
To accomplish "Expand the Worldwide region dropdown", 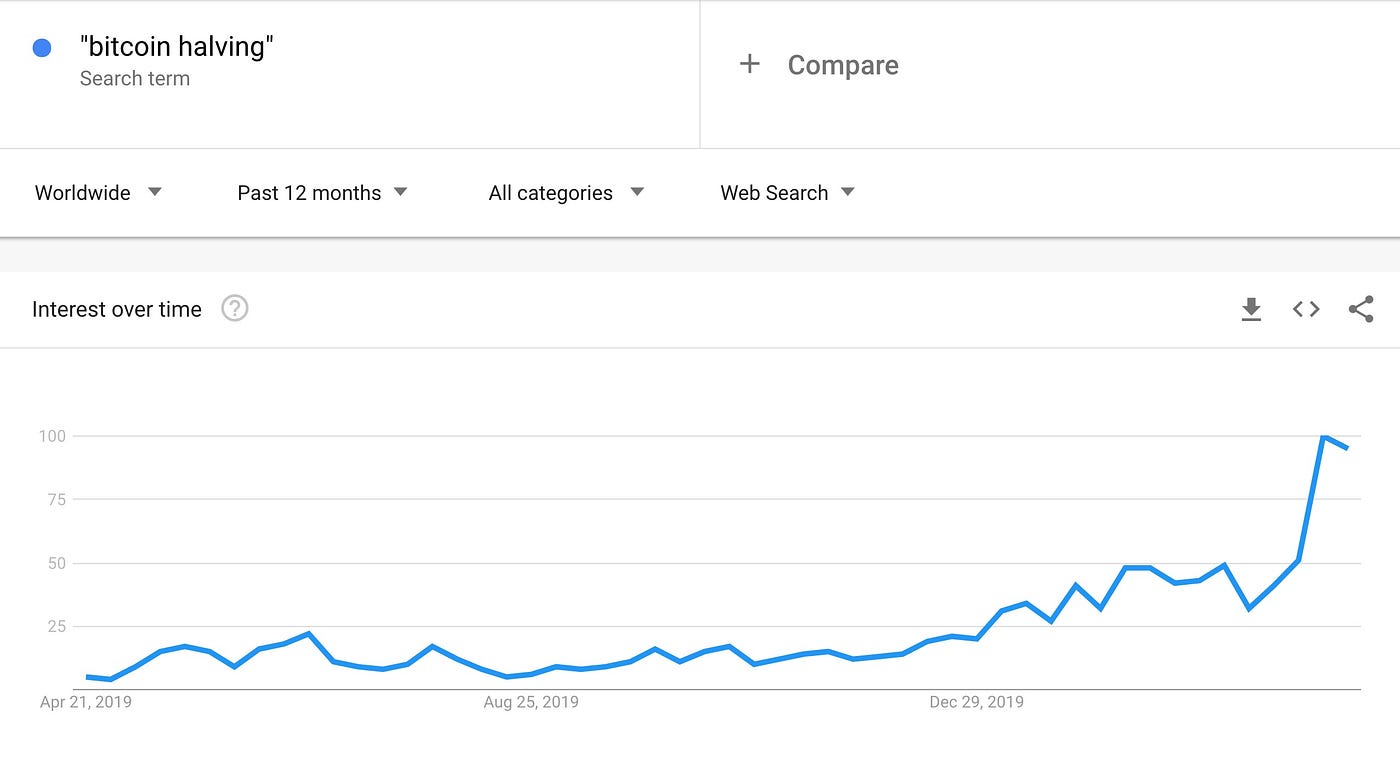I will pyautogui.click(x=98, y=193).
